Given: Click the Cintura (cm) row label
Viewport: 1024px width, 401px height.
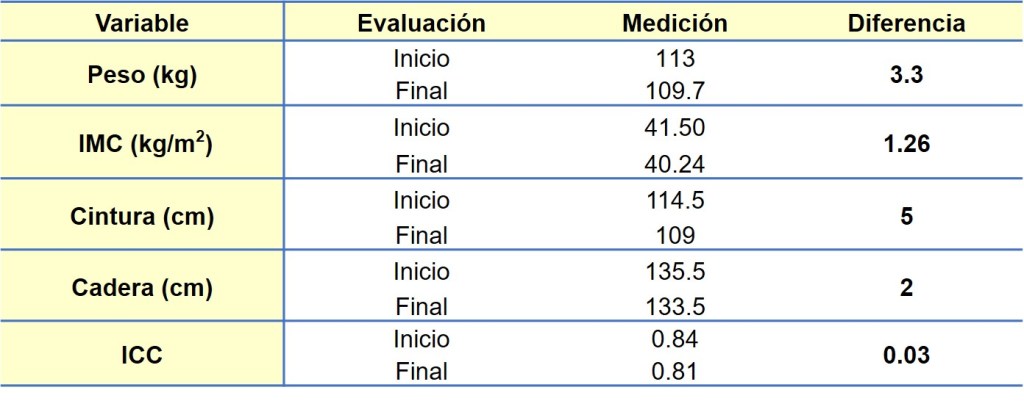Looking at the screenshot, I should (142, 217).
